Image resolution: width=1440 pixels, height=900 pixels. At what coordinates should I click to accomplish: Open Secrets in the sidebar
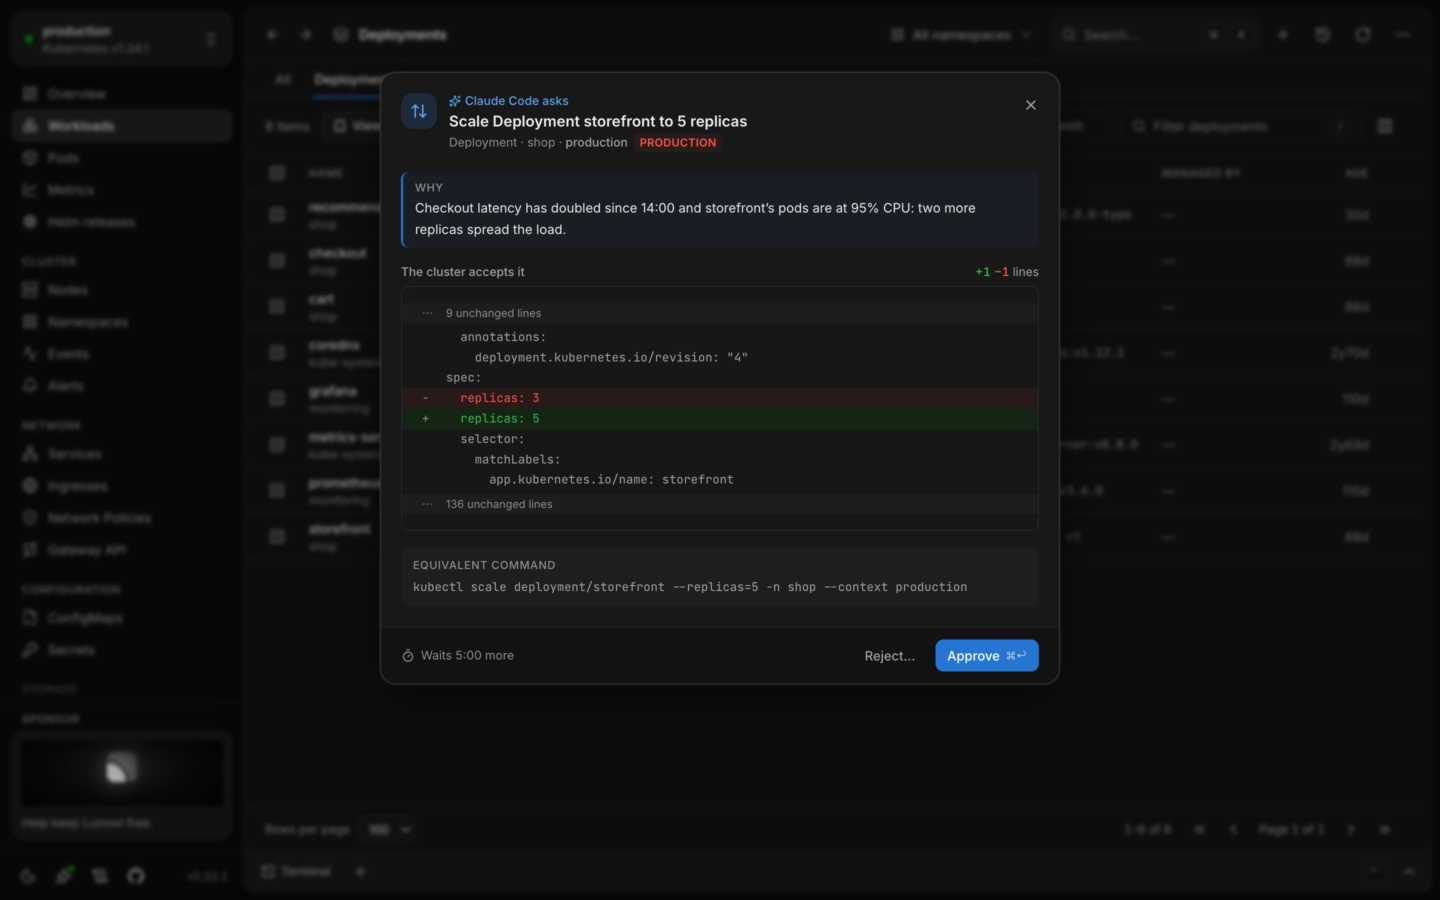122,650
